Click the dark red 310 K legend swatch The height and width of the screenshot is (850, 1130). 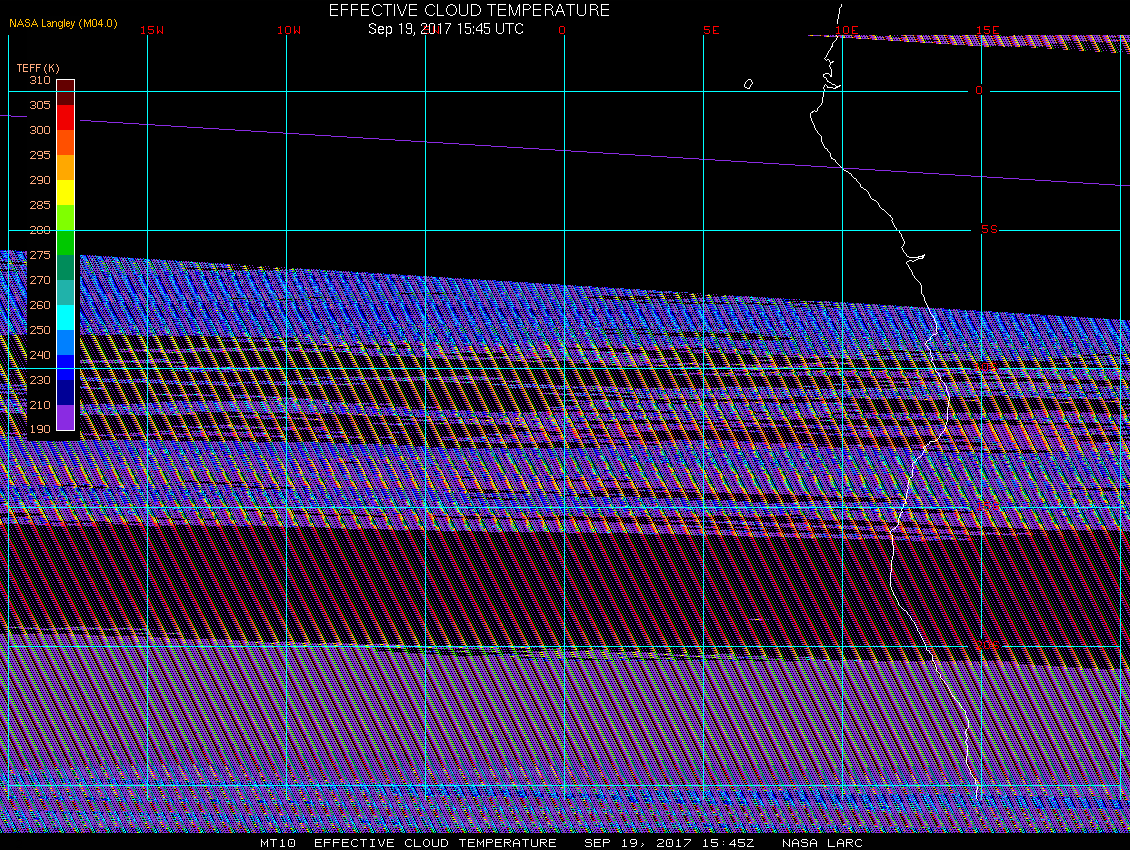(x=65, y=86)
